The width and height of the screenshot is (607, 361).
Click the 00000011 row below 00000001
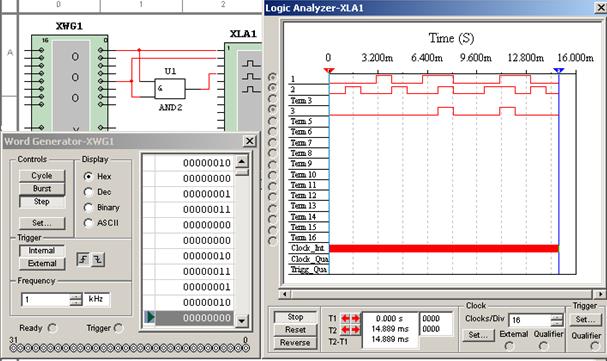coord(189,209)
